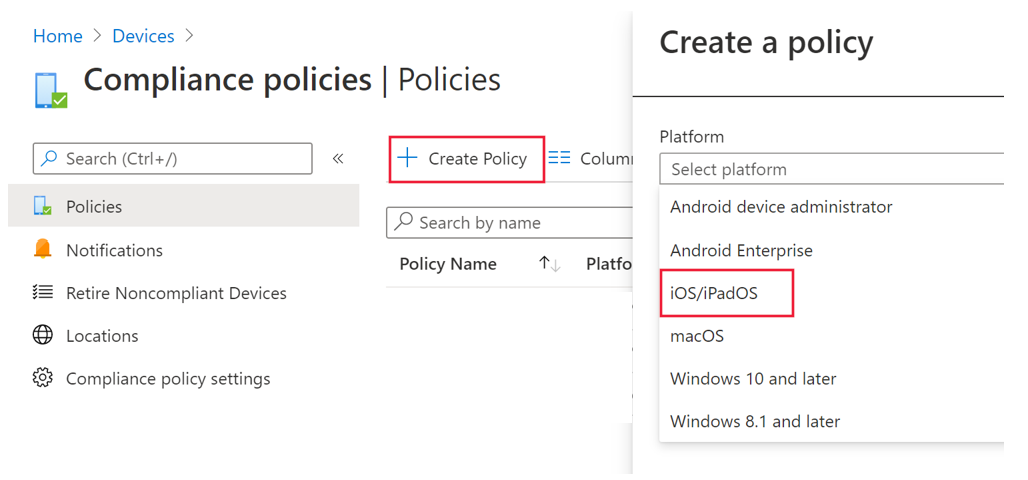
Task: Click the Locations globe icon
Action: coord(43,336)
